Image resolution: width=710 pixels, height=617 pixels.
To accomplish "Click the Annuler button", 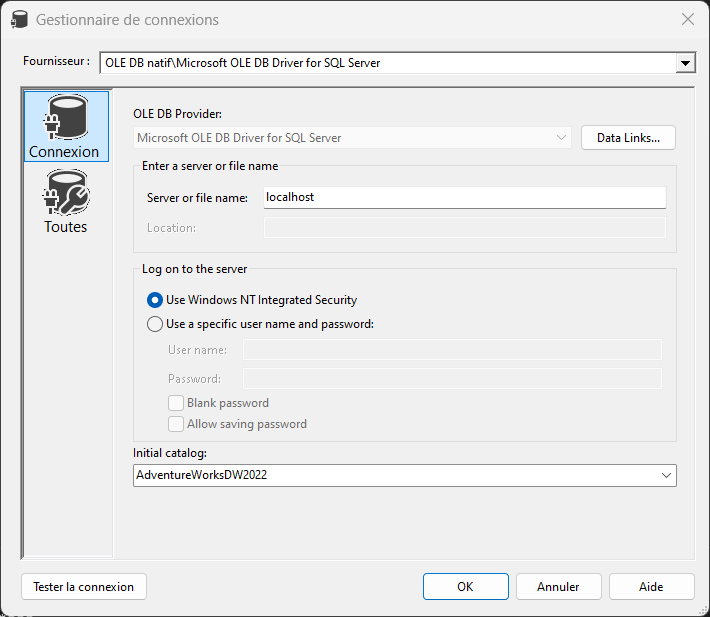I will point(558,587).
